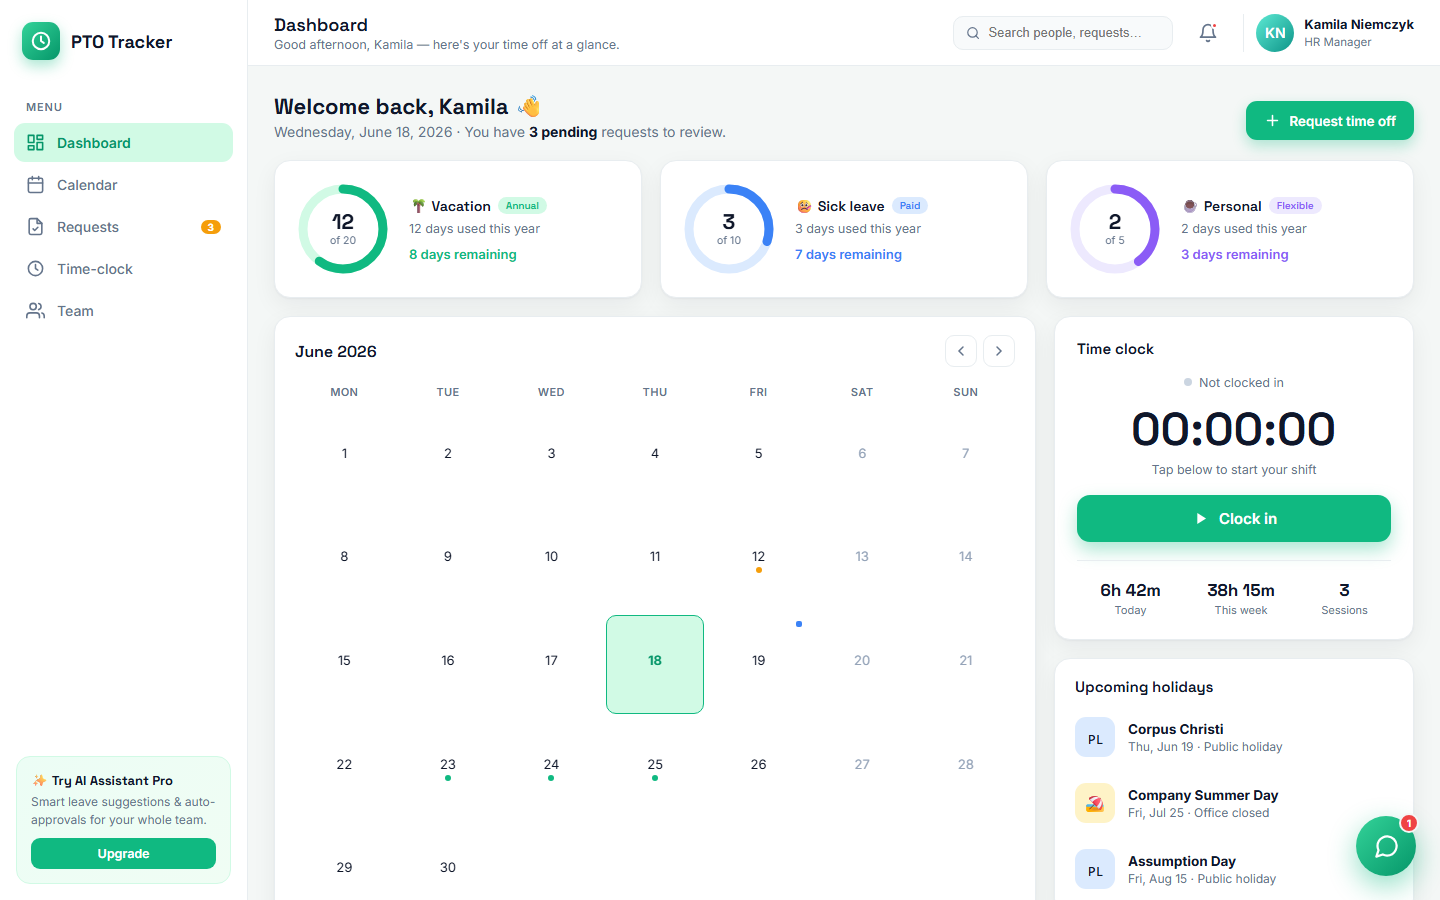Click the PTO Tracker clock logo
Image resolution: width=1440 pixels, height=900 pixels.
41,41
